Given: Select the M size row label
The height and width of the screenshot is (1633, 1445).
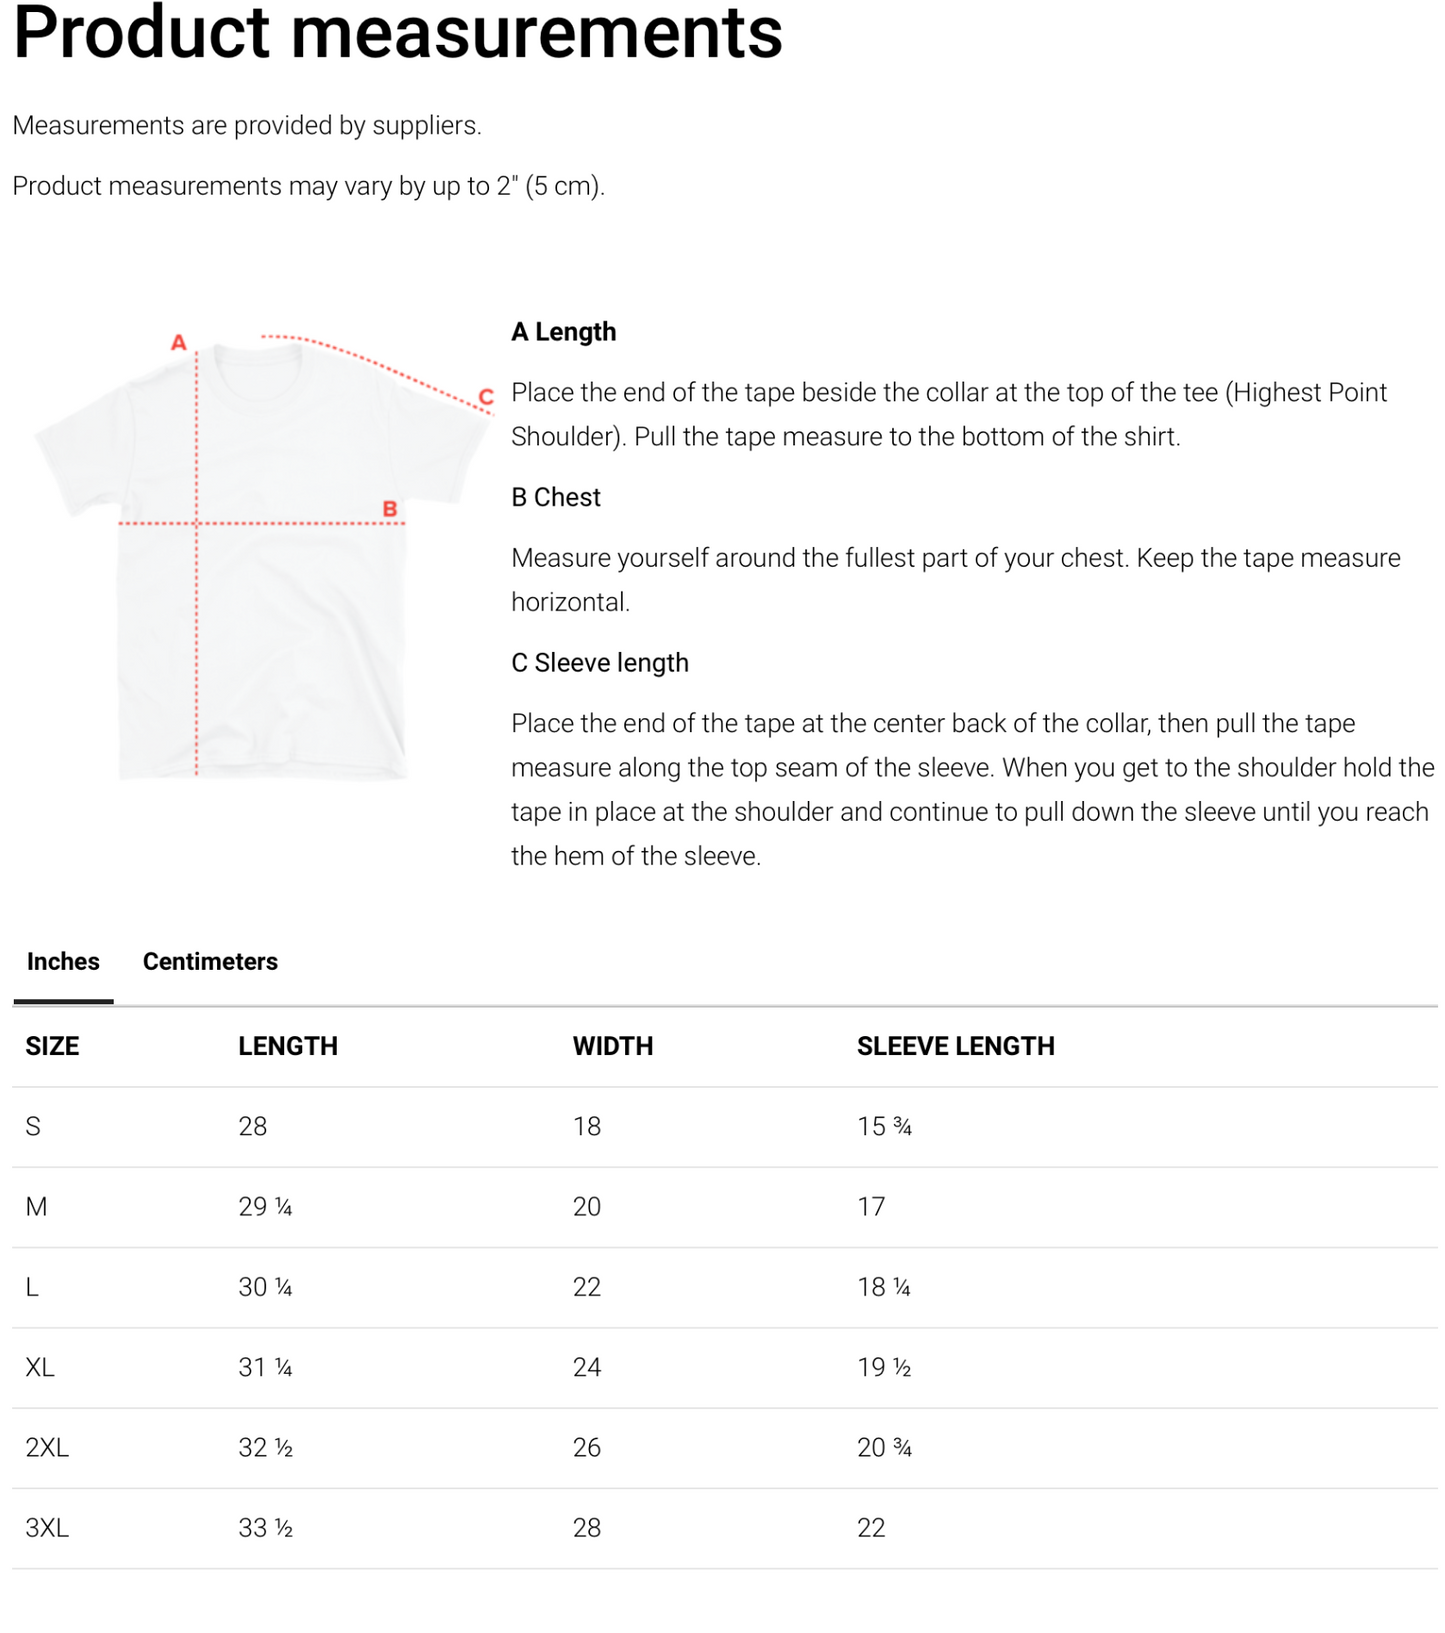Looking at the screenshot, I should pos(36,1207).
